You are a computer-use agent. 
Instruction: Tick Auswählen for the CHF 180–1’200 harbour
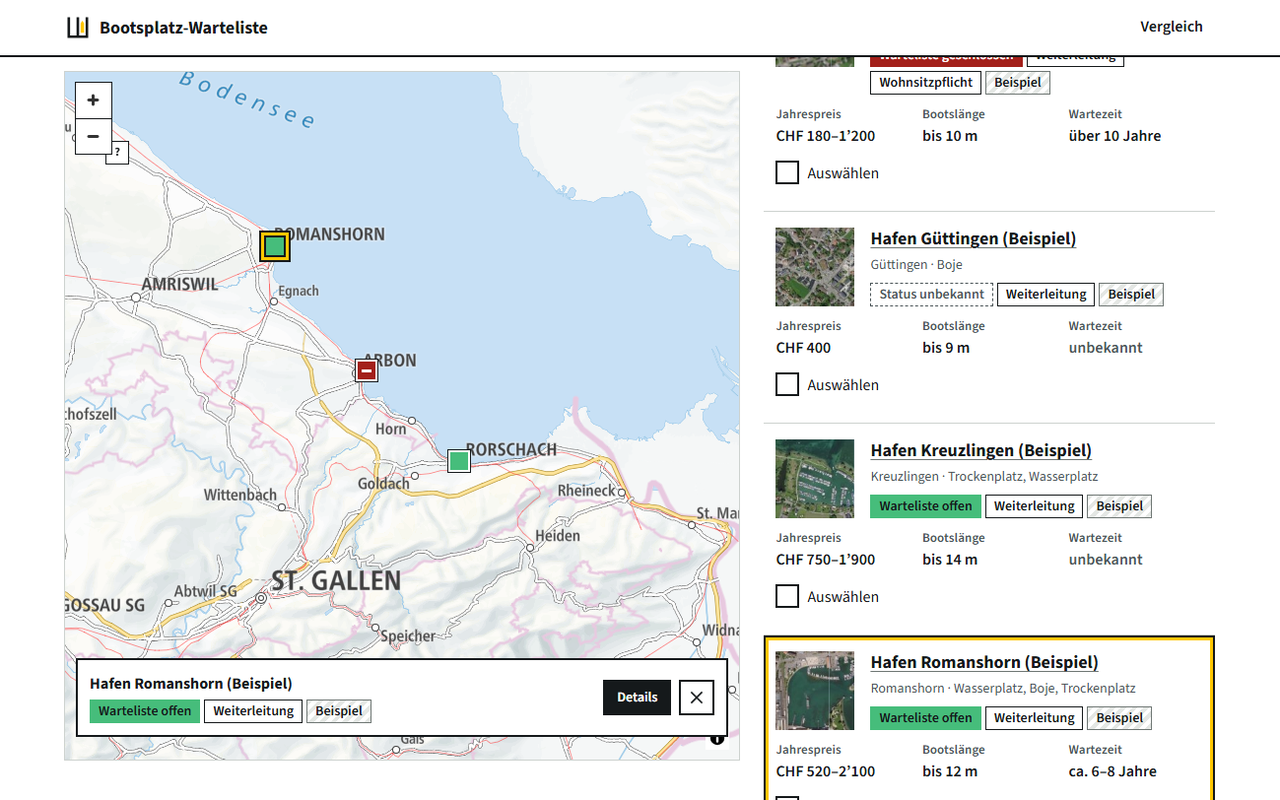[x=788, y=173]
